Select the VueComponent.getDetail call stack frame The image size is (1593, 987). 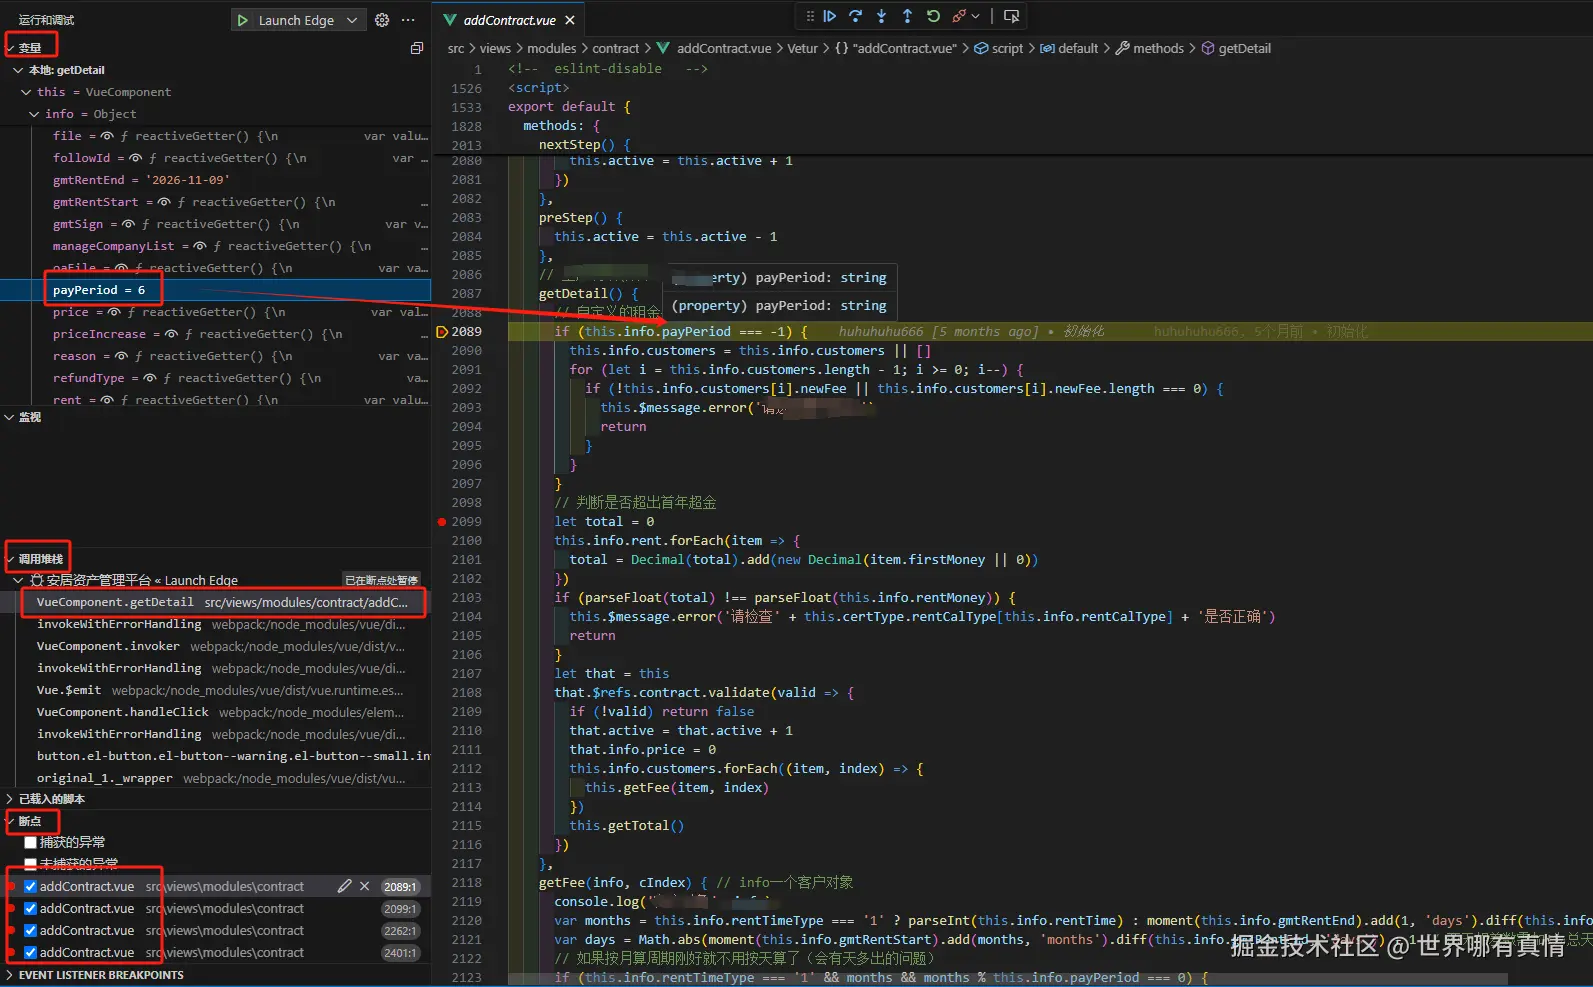[115, 602]
